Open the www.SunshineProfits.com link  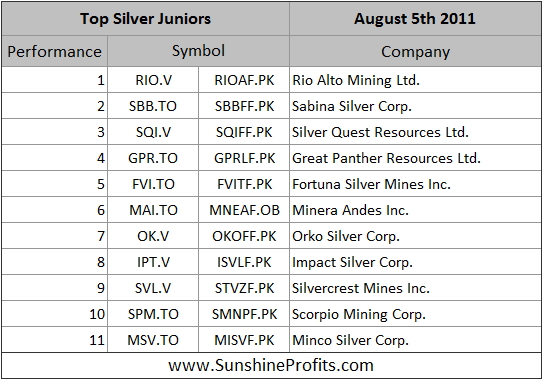tap(271, 365)
